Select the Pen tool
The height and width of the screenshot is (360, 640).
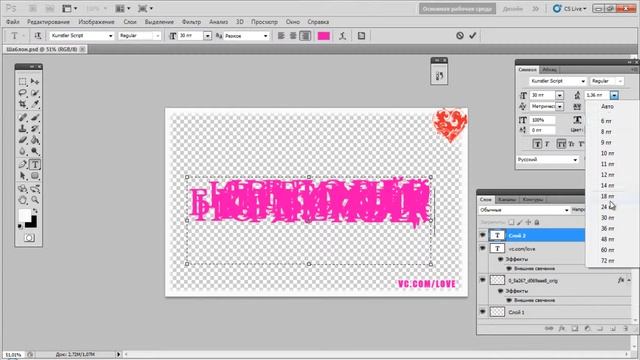click(22, 165)
